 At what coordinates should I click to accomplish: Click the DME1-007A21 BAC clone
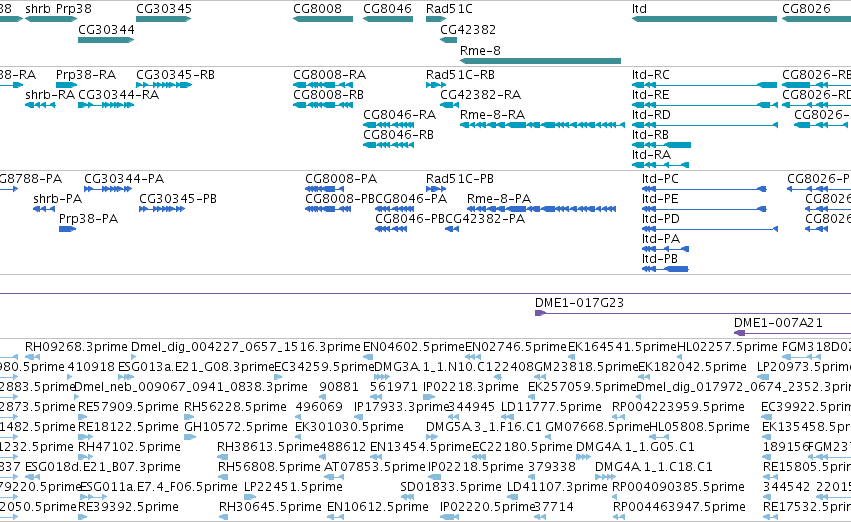[x=792, y=333]
